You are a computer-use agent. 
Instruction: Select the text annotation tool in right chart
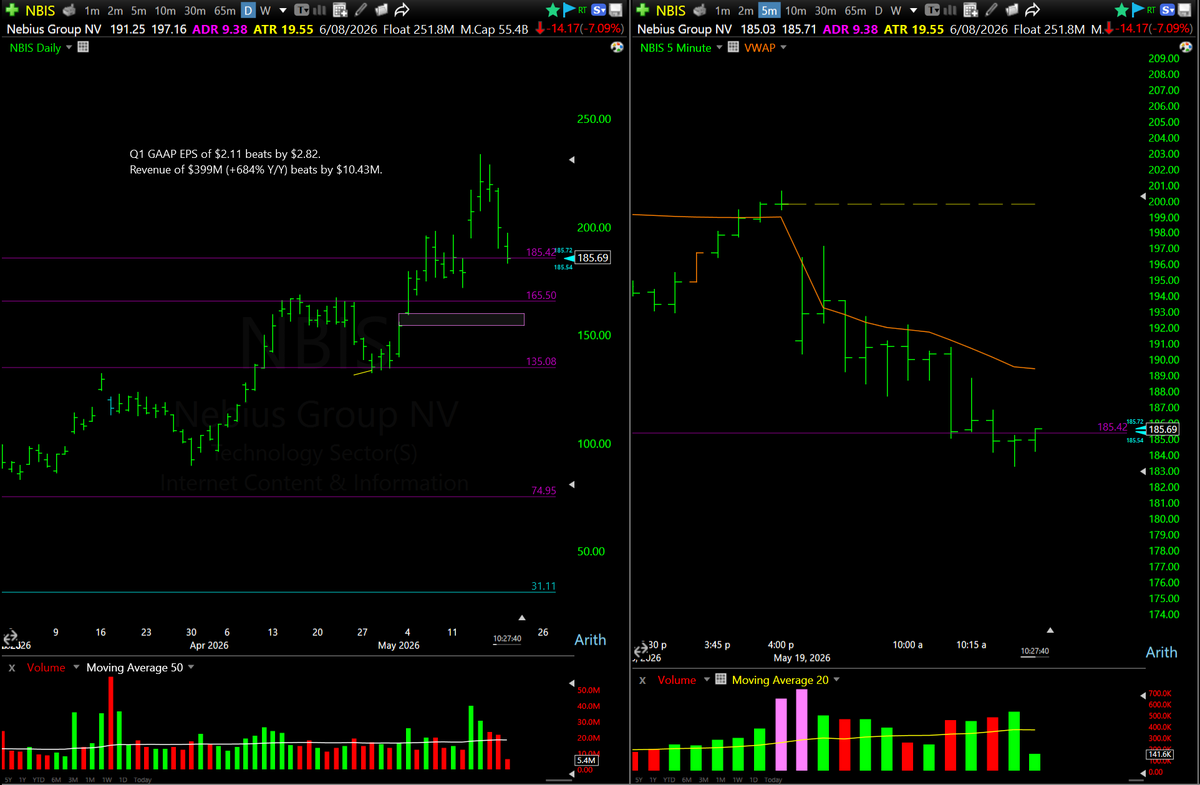click(x=932, y=9)
